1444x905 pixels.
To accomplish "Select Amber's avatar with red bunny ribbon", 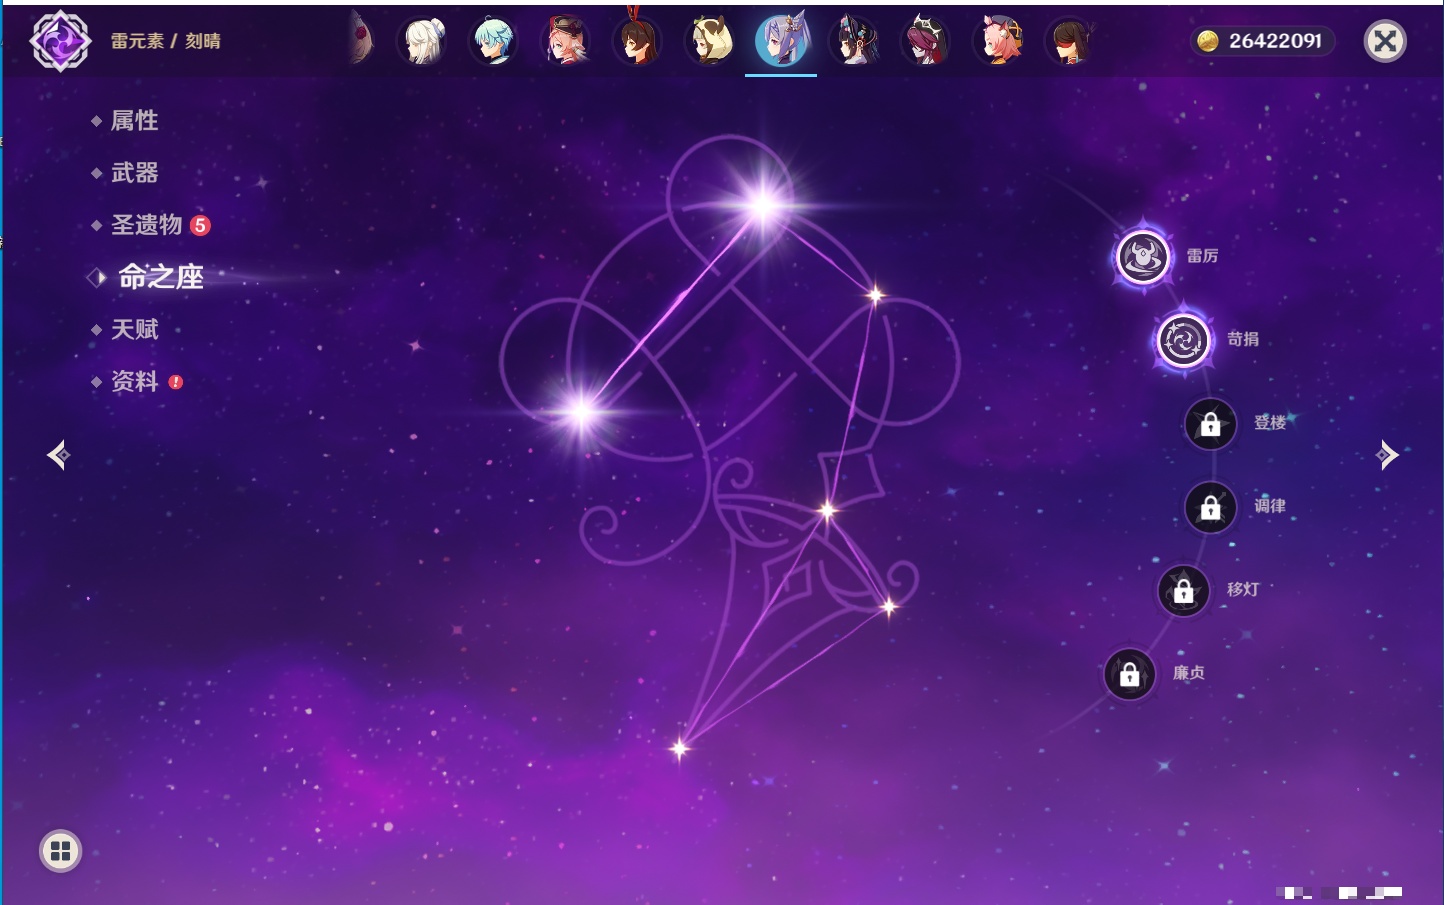I will (637, 41).
